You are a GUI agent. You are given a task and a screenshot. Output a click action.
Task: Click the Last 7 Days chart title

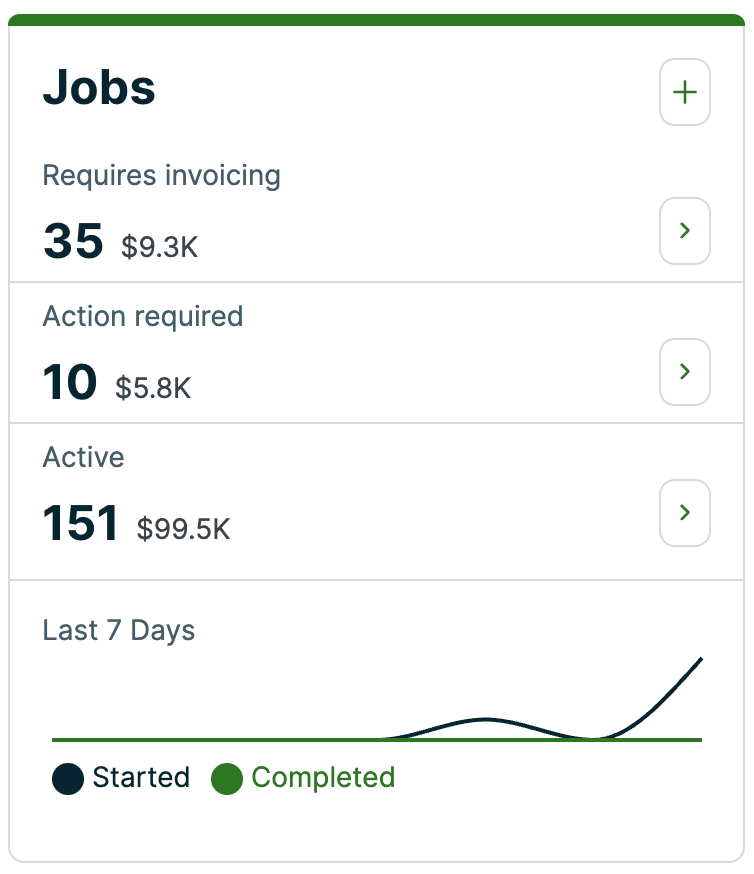pos(119,631)
